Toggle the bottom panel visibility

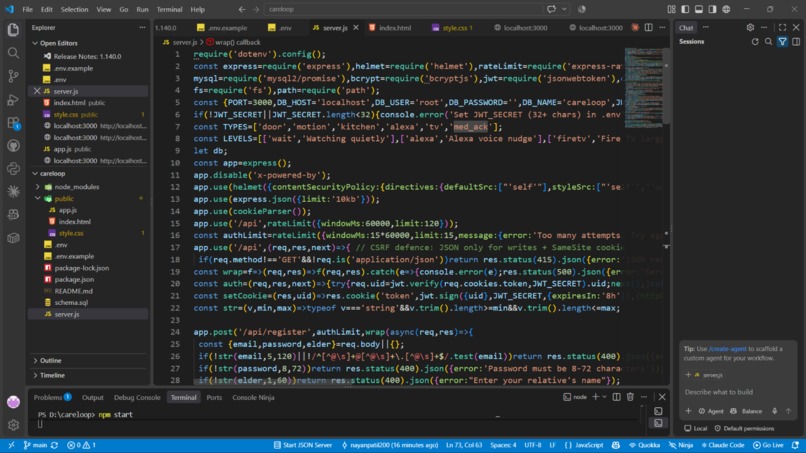[x=699, y=9]
